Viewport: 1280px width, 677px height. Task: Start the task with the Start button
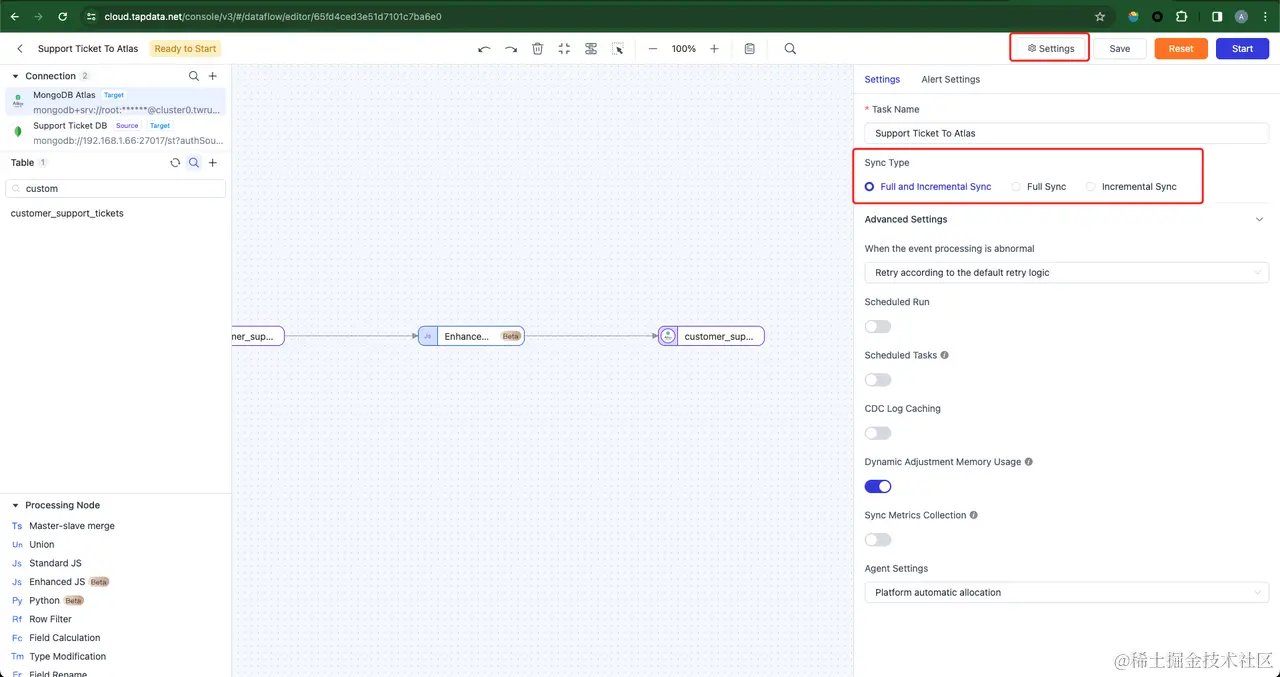[1242, 48]
